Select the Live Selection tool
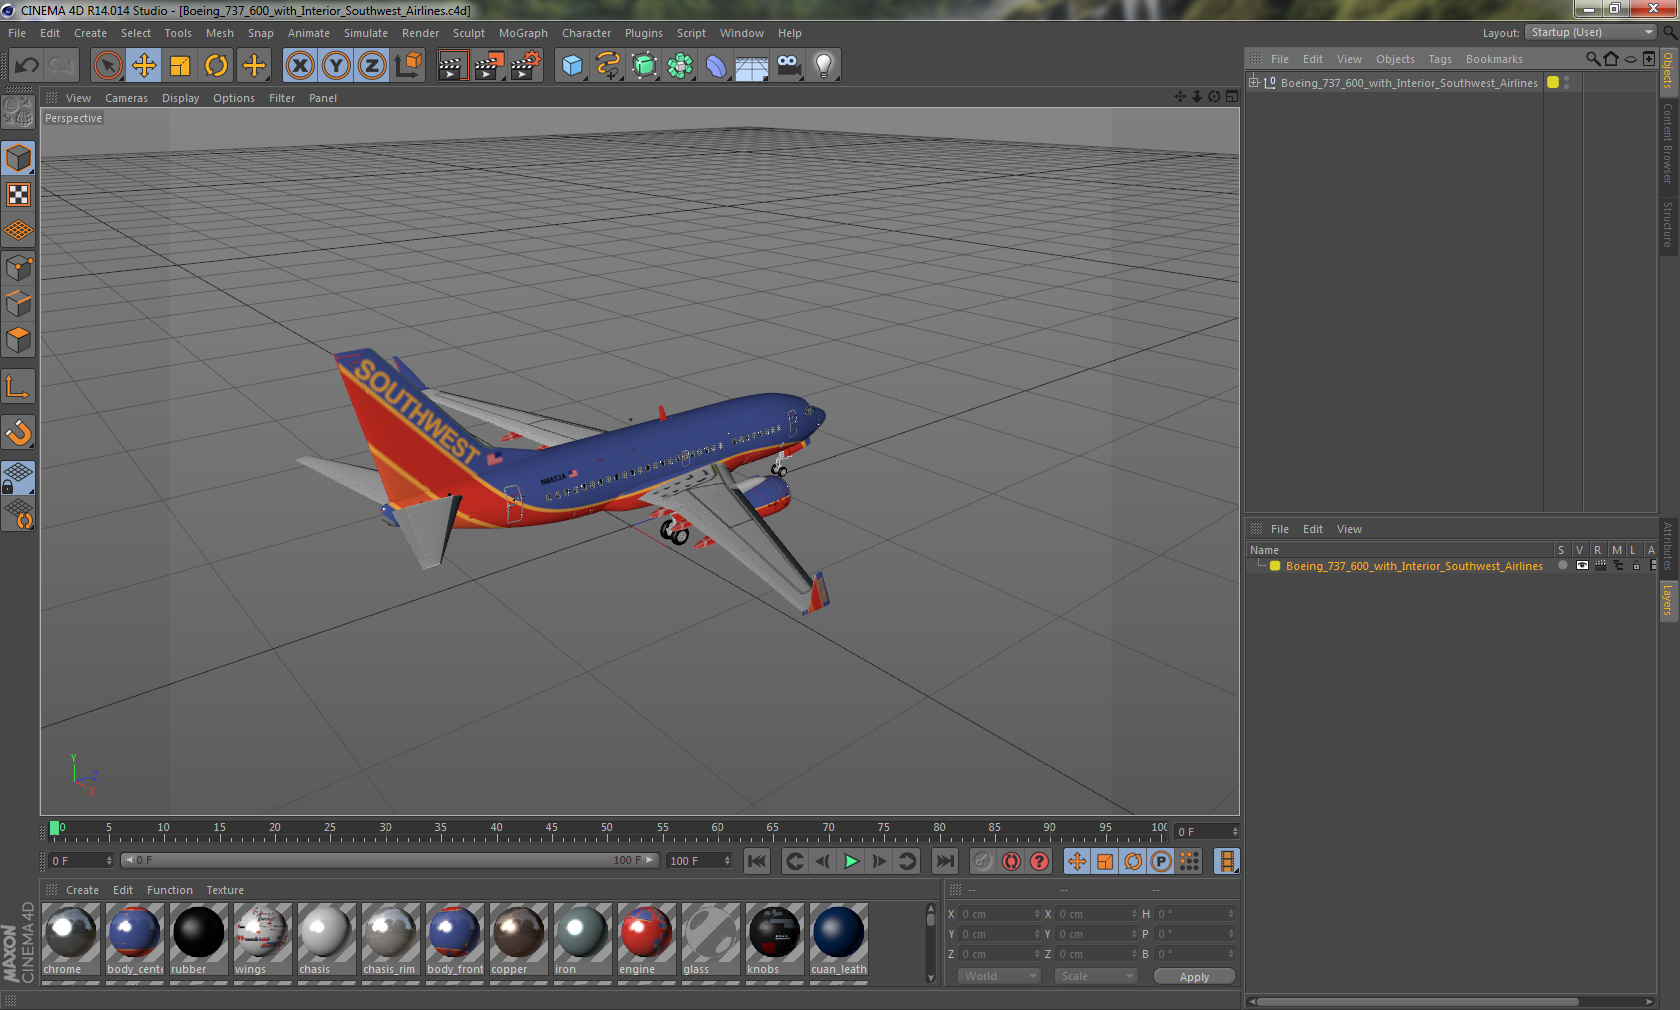Screen dimensions: 1680x1010 pos(107,66)
